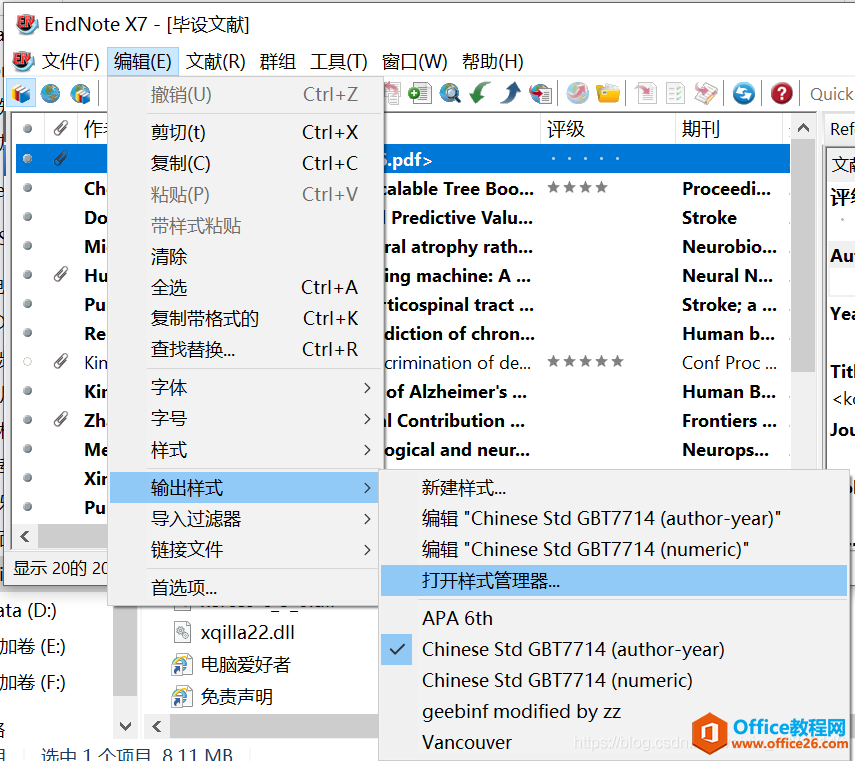Open the 群组 menu

pyautogui.click(x=278, y=61)
